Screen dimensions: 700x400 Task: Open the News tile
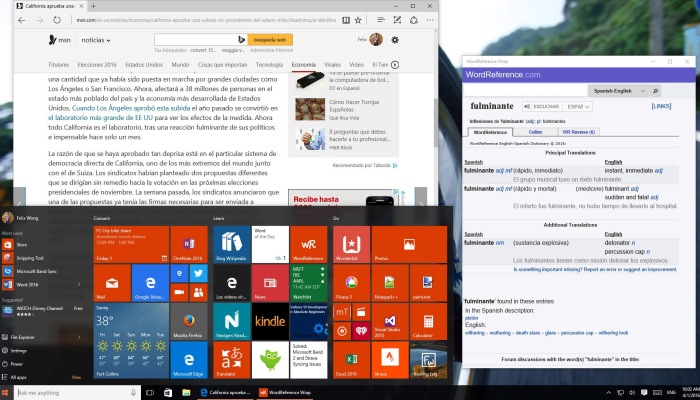click(x=270, y=283)
